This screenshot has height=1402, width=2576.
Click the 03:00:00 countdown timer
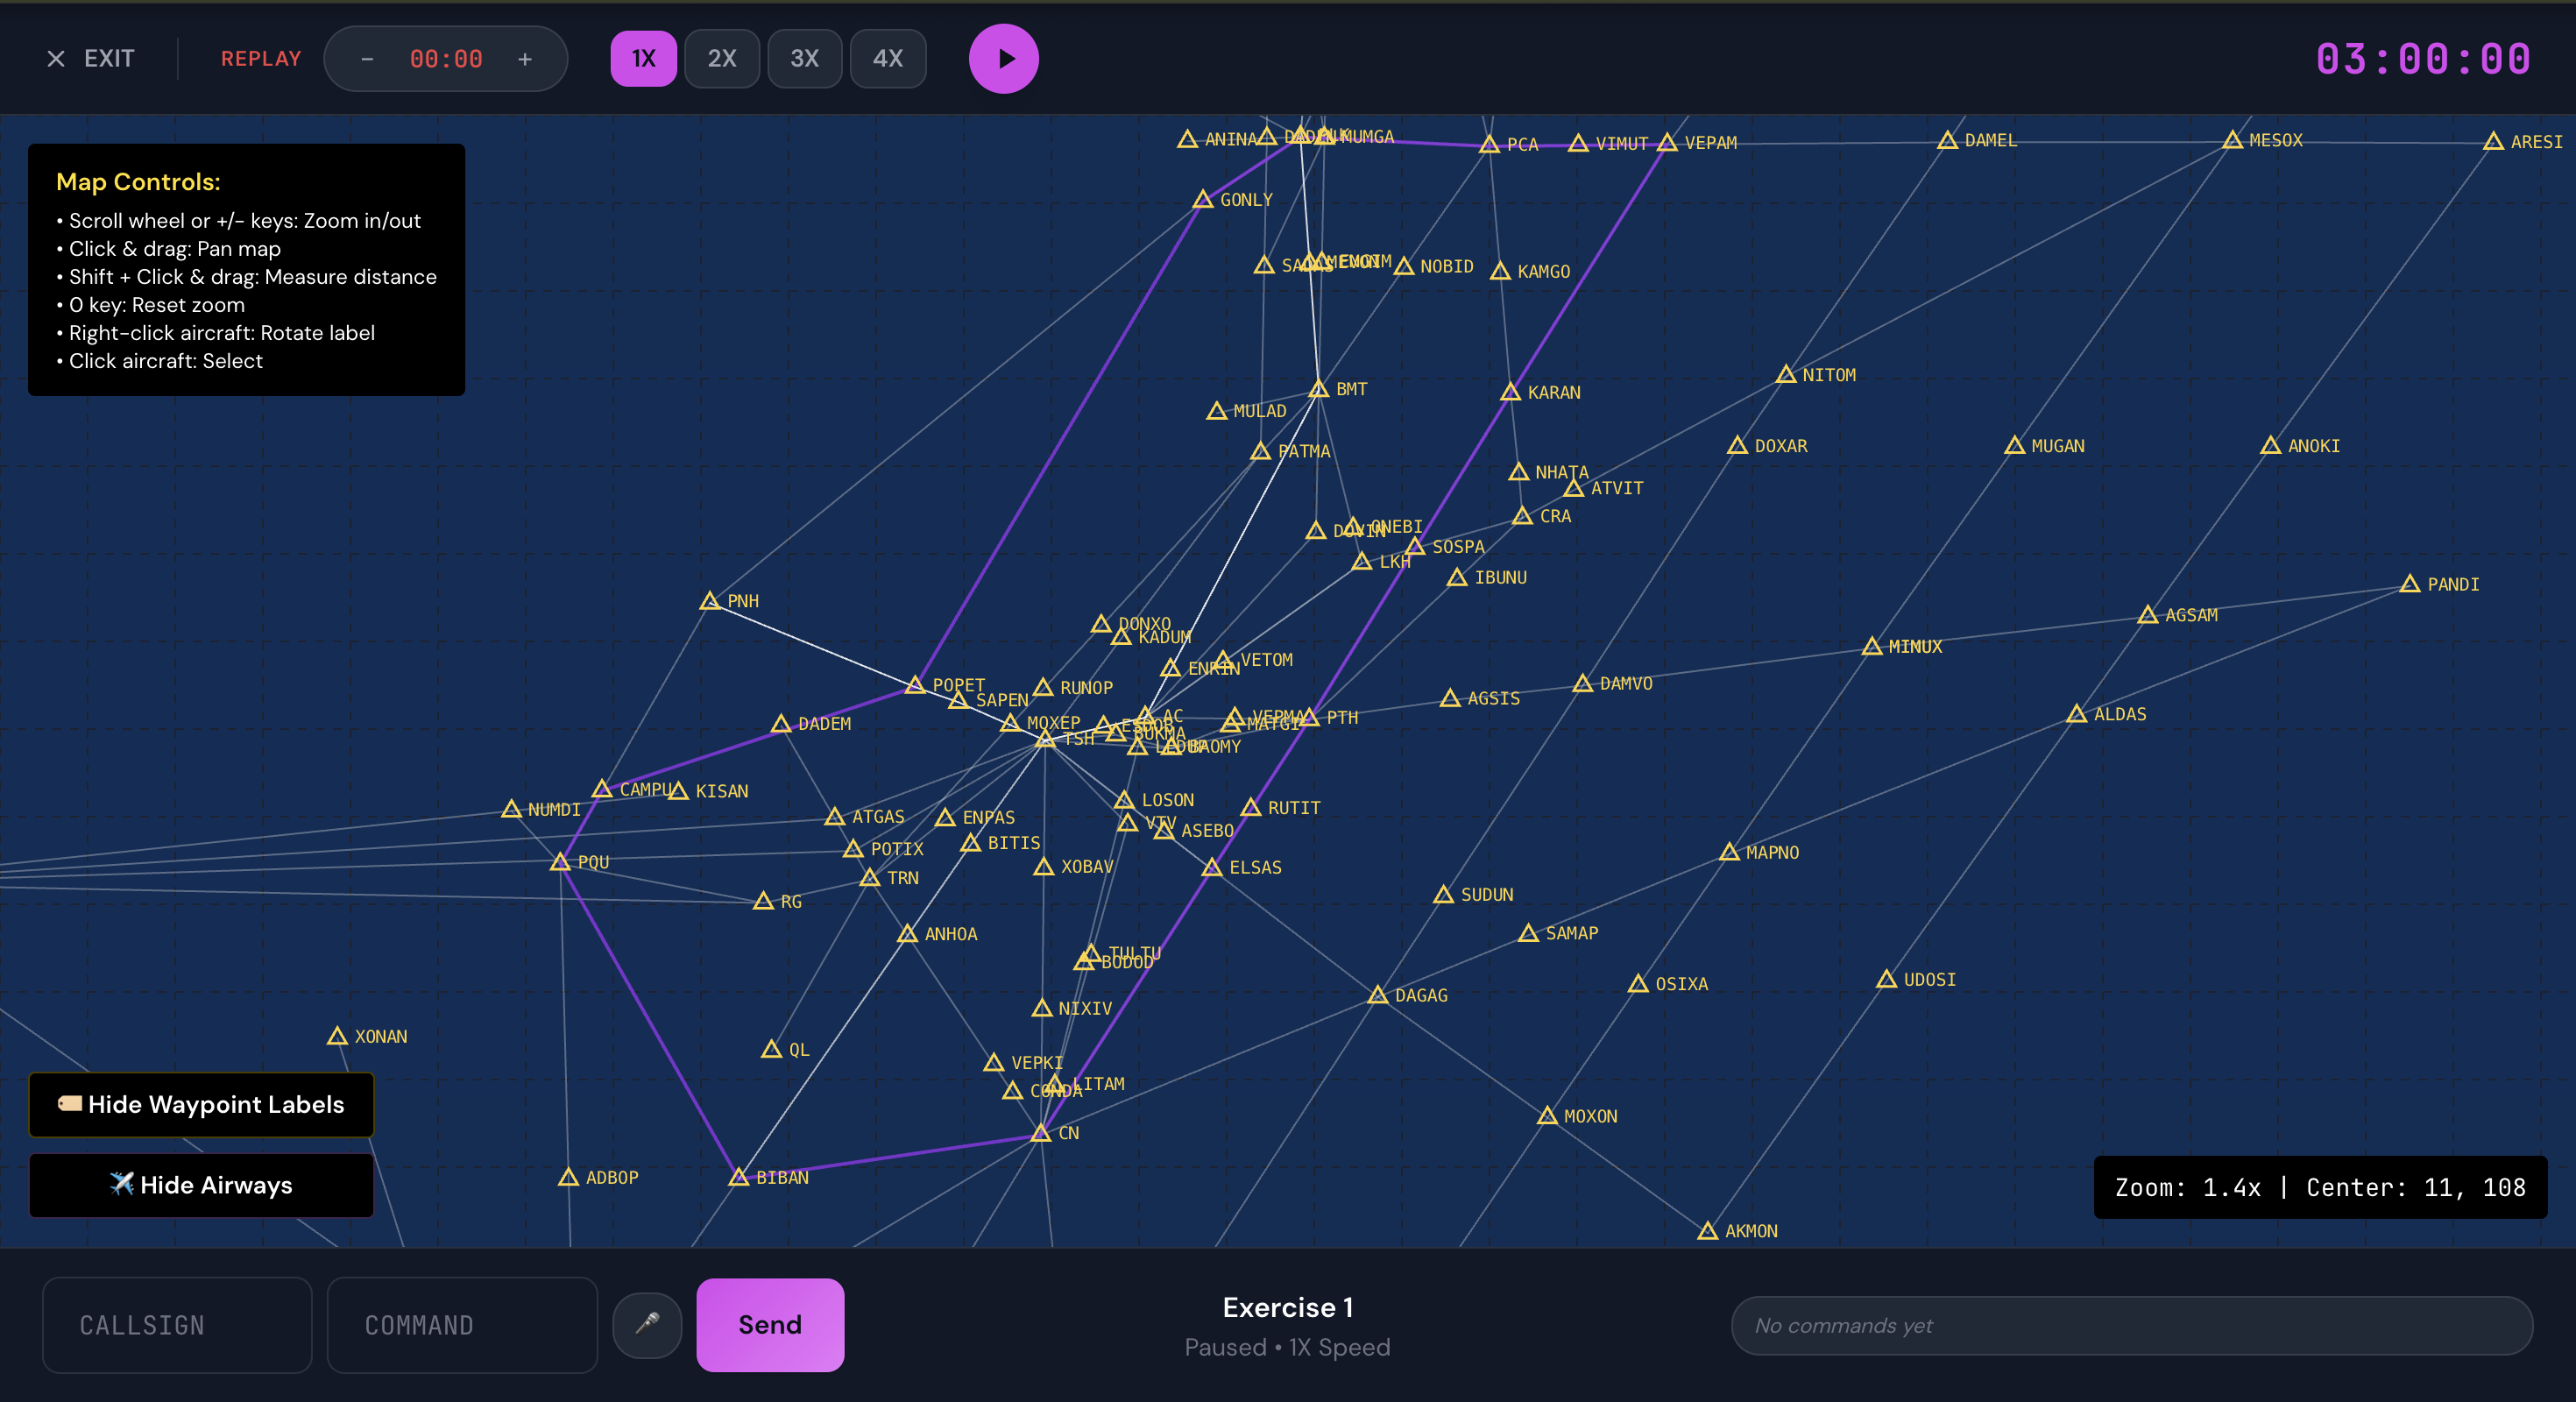2423,59
